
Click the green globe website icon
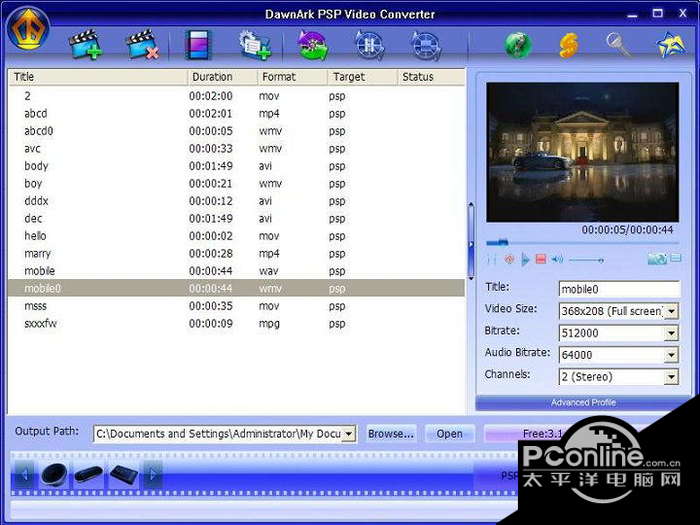(x=518, y=45)
